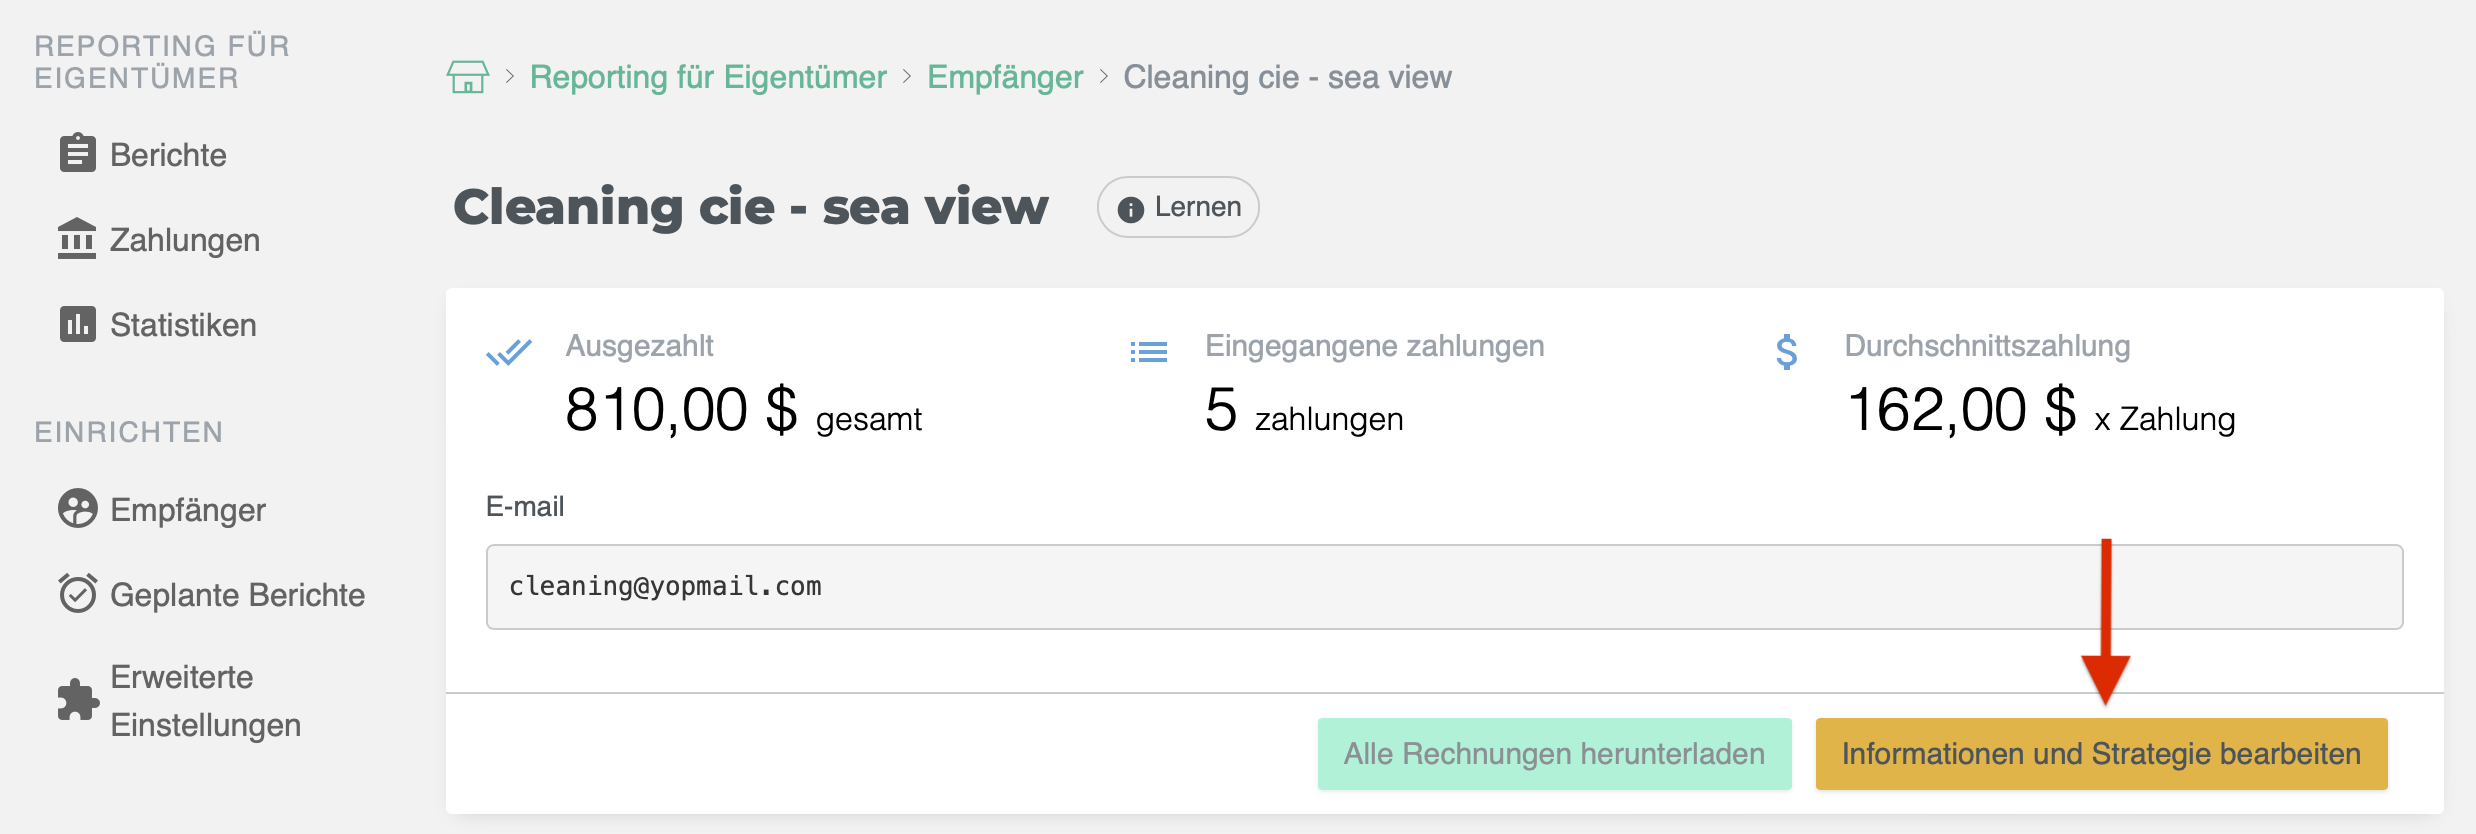2476x834 pixels.
Task: Click the Statistiken bar chart icon
Action: click(x=77, y=324)
